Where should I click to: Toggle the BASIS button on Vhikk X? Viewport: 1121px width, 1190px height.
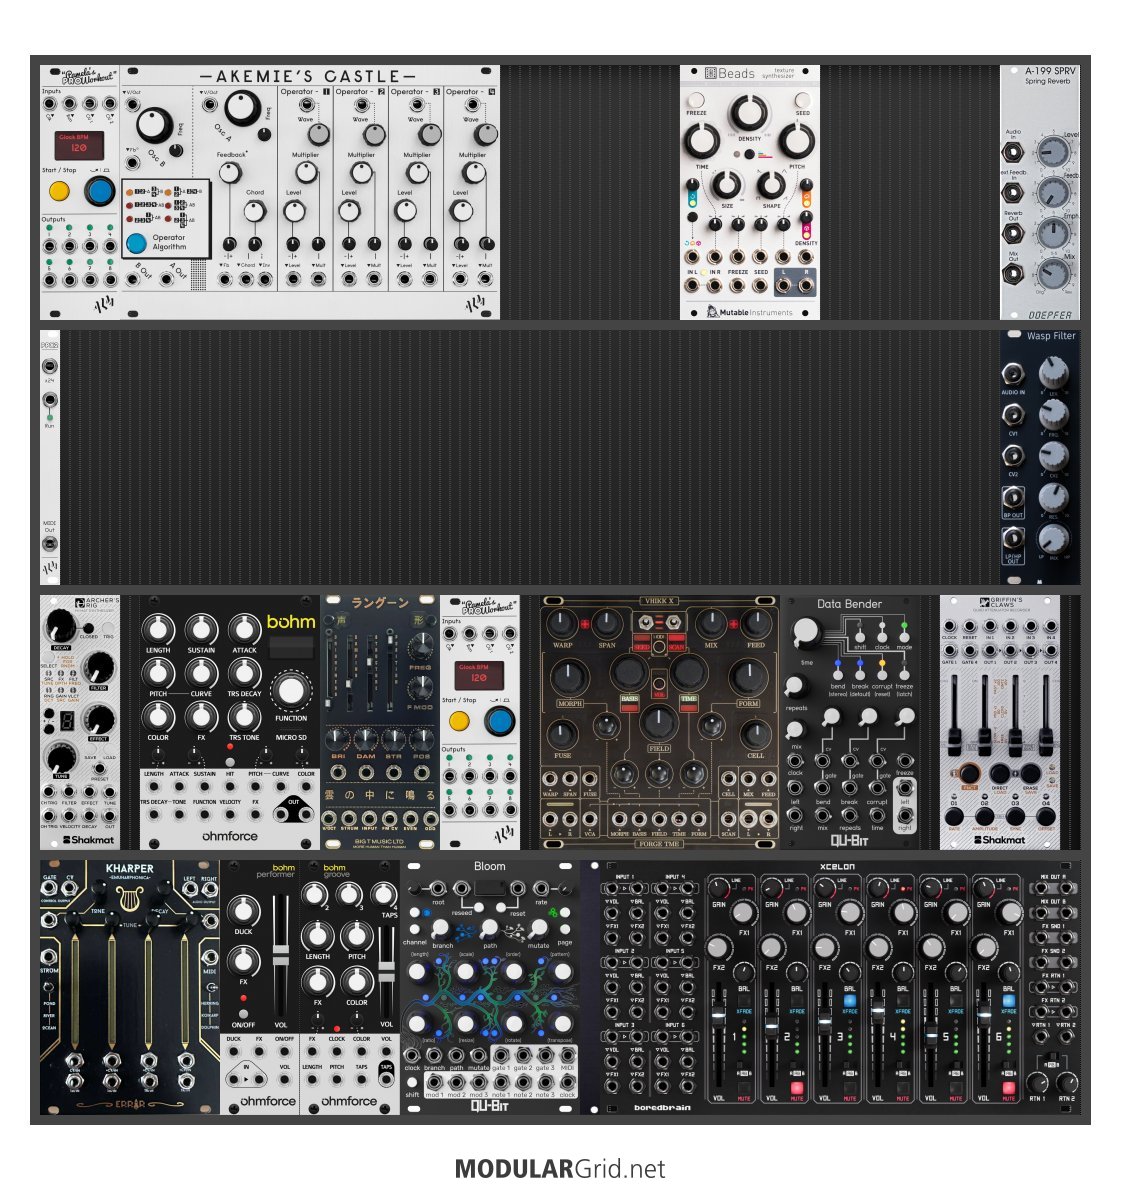(630, 703)
